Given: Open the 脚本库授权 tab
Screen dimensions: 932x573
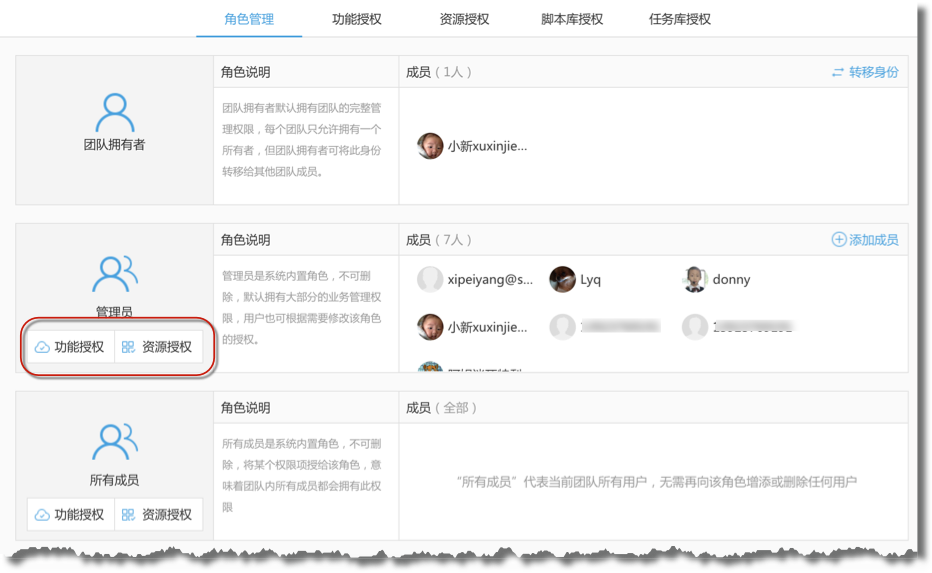Looking at the screenshot, I should click(x=572, y=19).
